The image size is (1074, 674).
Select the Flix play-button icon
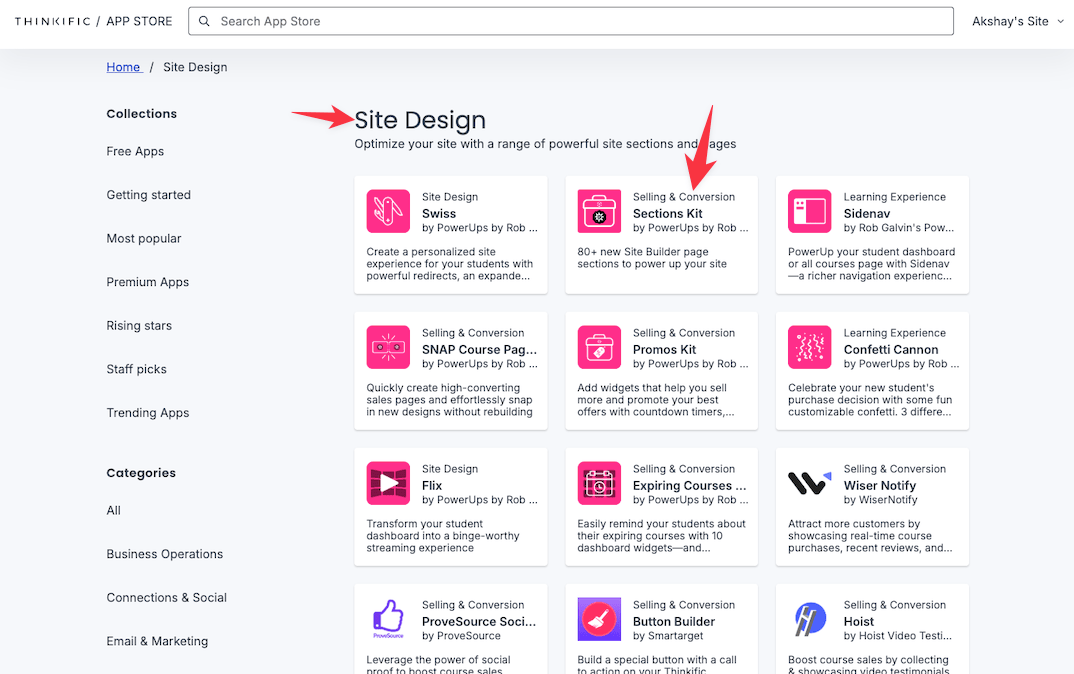point(388,483)
